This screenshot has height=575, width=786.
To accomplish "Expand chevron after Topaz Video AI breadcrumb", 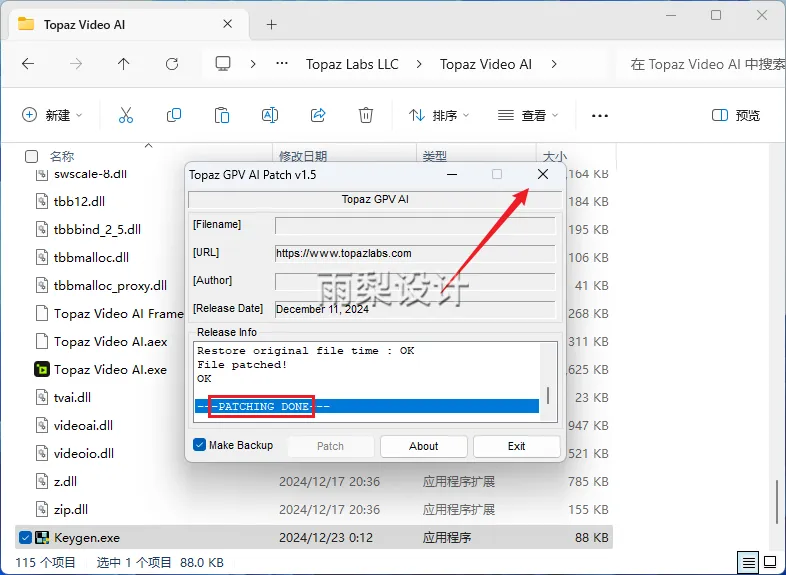I will (553, 64).
